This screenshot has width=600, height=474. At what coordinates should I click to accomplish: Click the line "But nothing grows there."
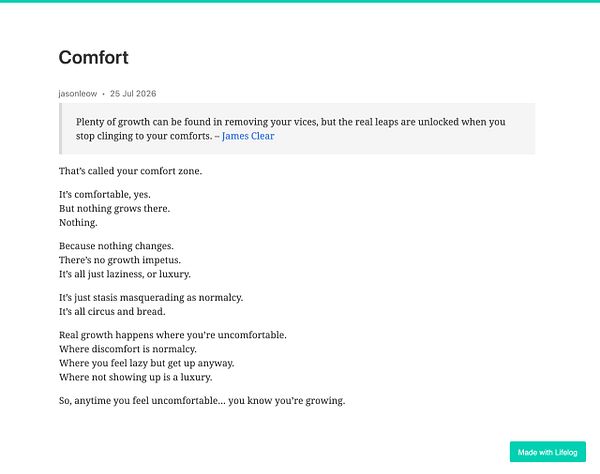[114, 208]
